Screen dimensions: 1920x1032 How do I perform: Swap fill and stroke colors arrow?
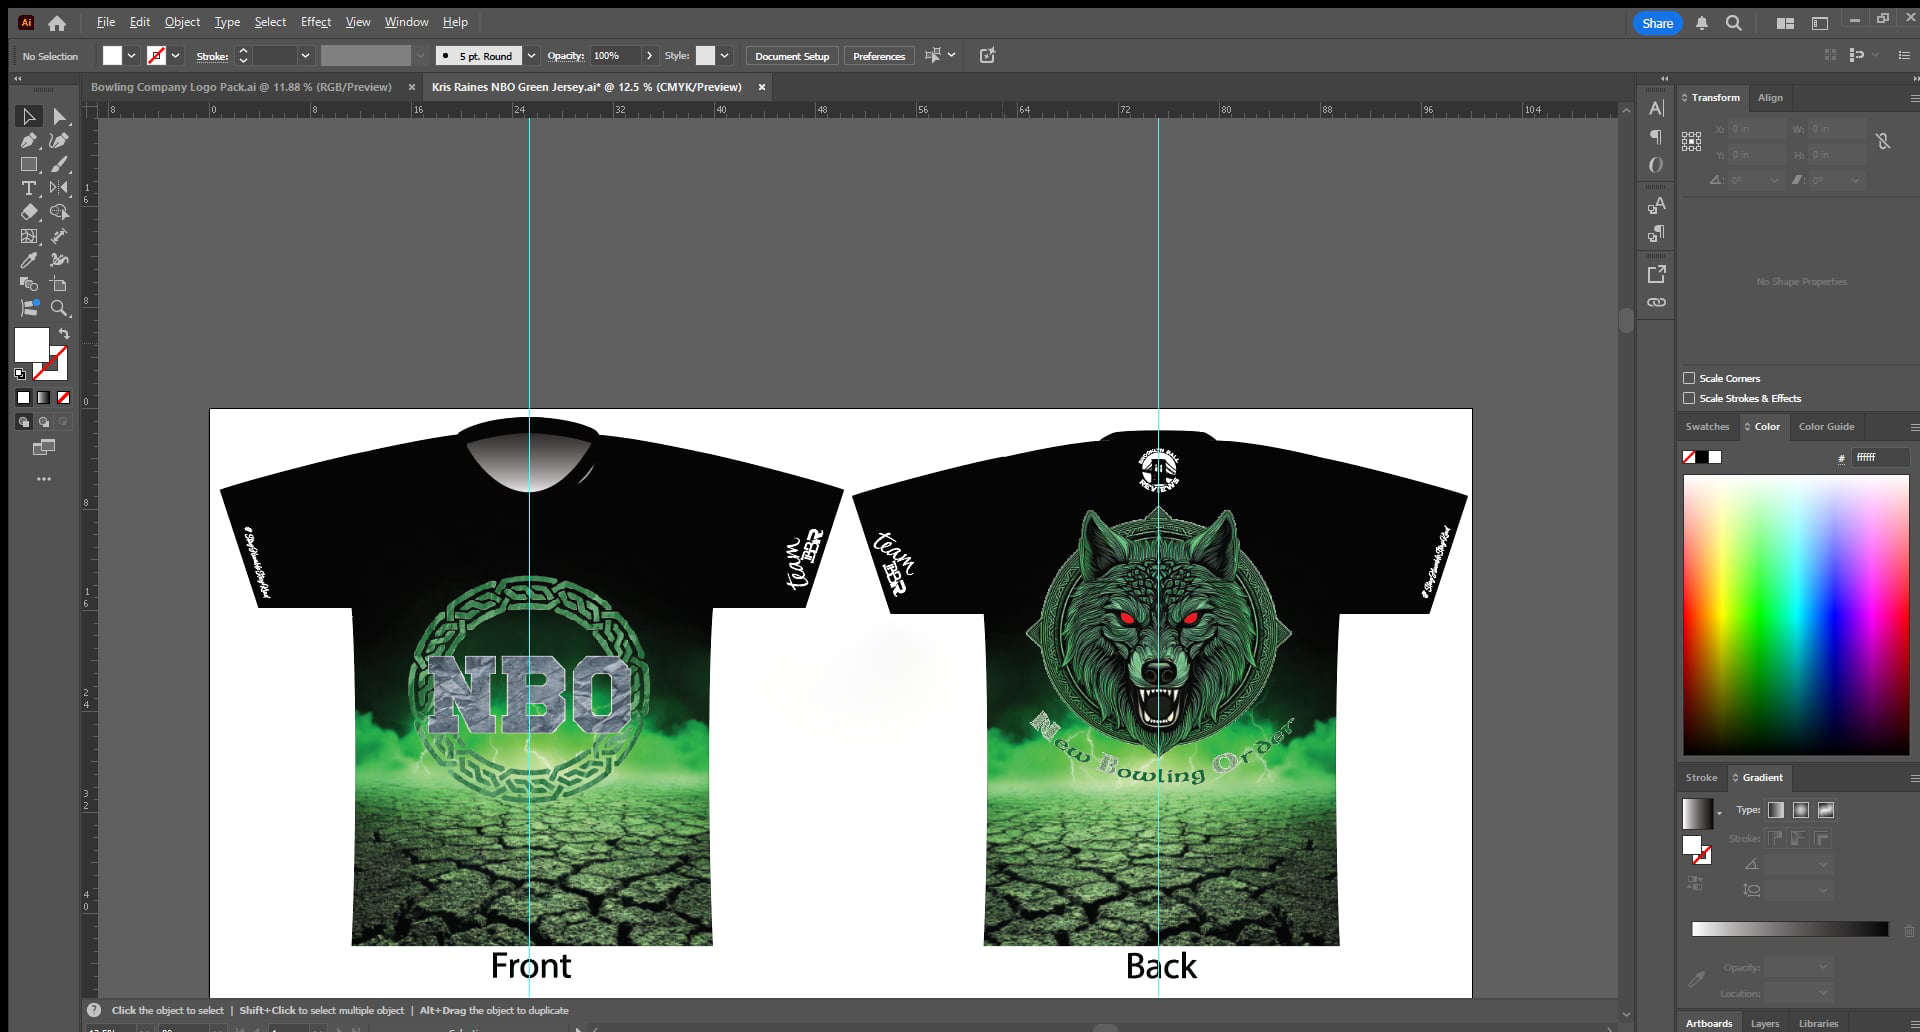coord(64,334)
